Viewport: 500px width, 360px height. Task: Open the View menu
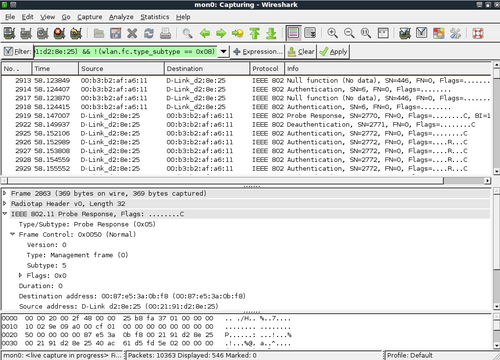tap(48, 17)
